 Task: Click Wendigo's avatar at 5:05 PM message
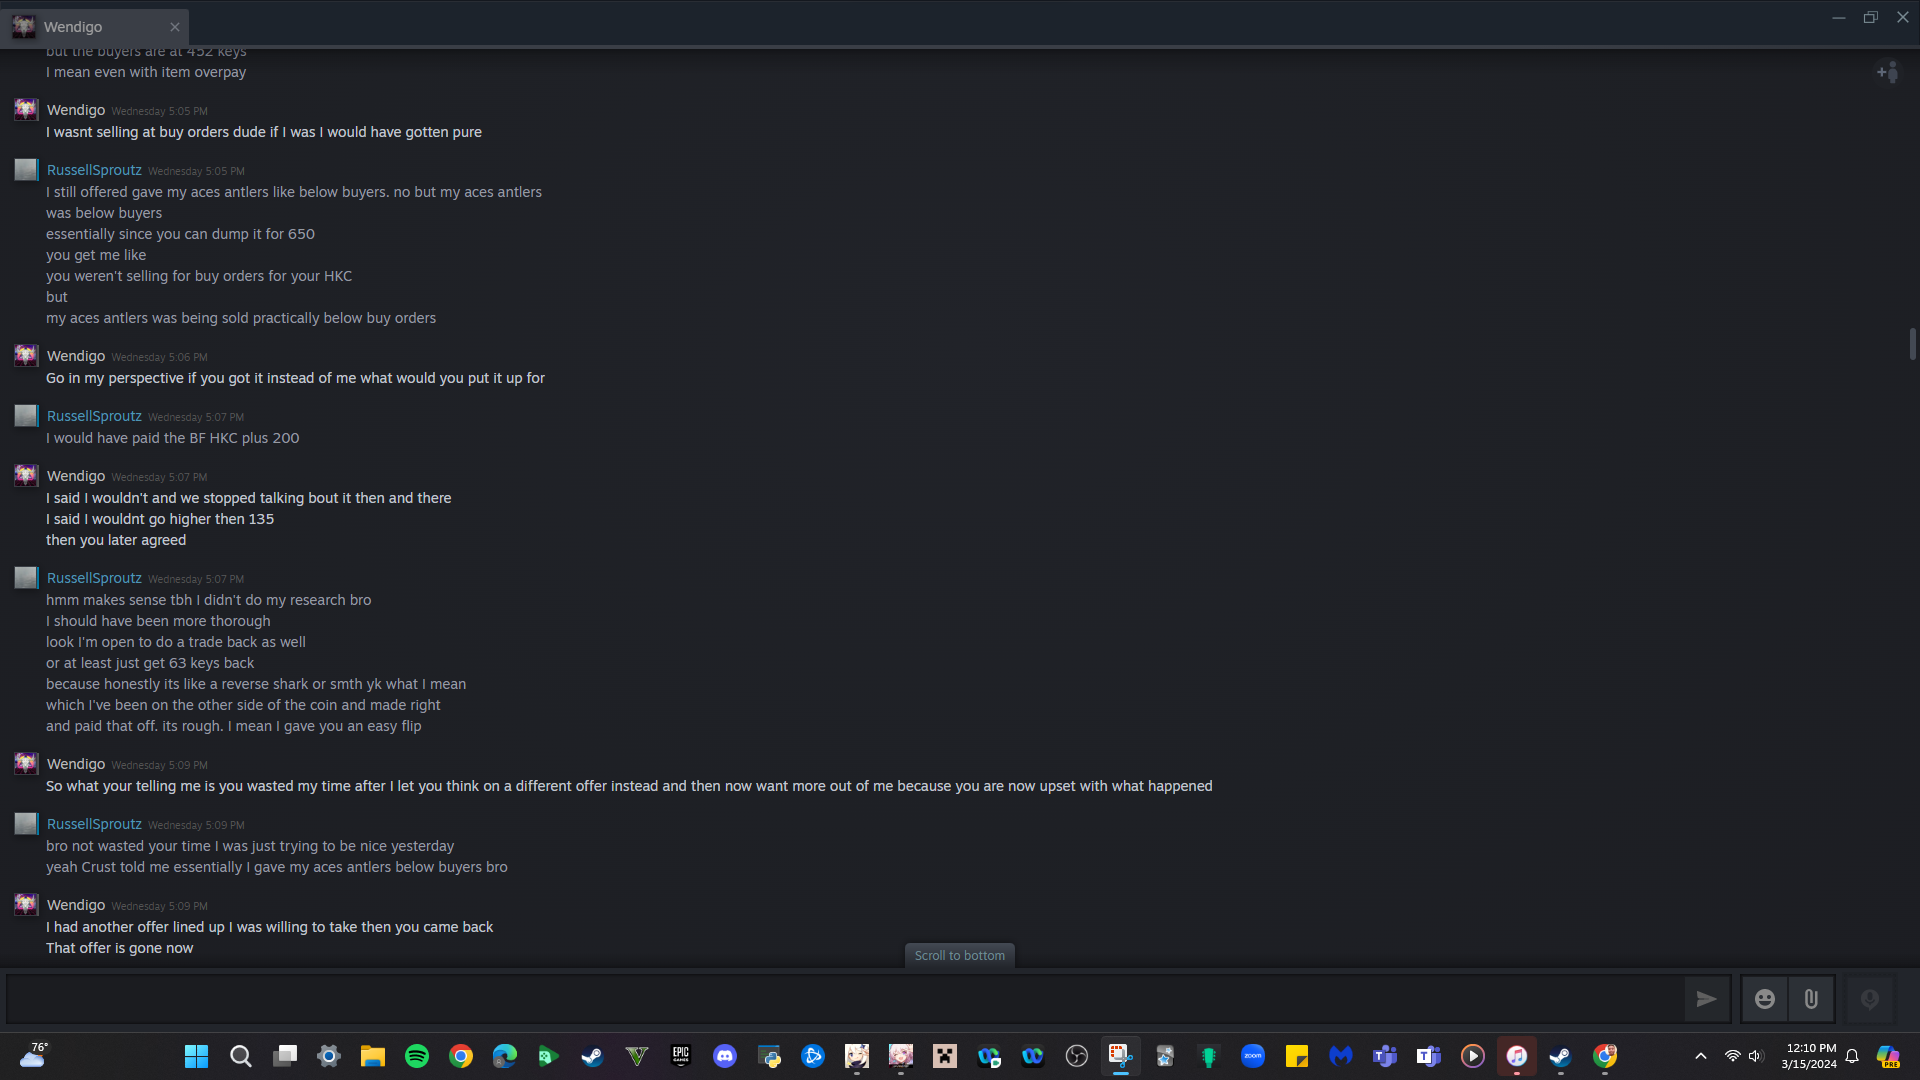[26, 110]
